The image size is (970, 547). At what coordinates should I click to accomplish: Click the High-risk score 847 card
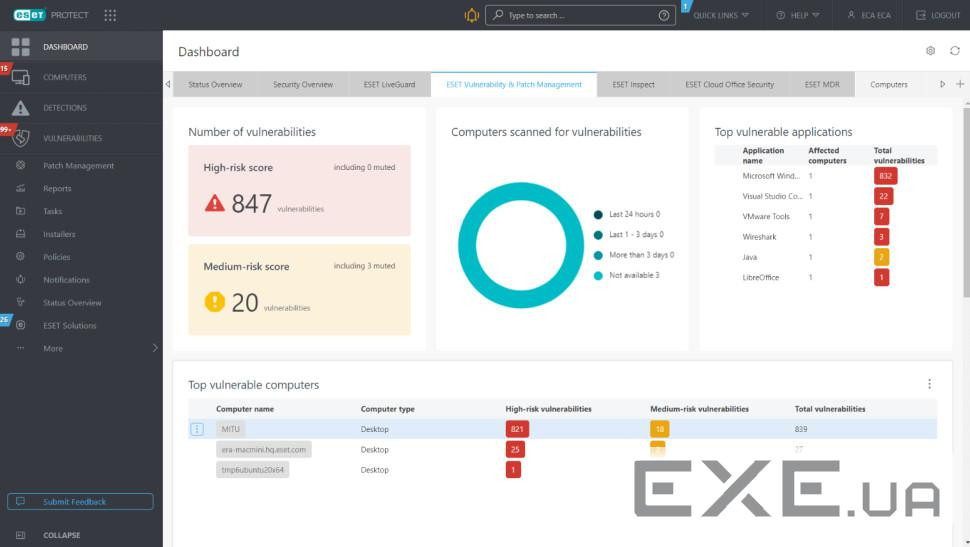(x=299, y=191)
